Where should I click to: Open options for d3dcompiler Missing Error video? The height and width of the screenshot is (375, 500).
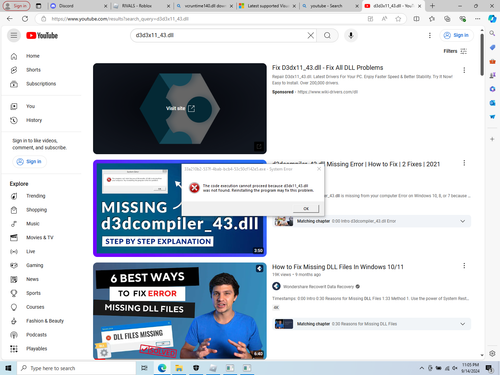pos(464,163)
